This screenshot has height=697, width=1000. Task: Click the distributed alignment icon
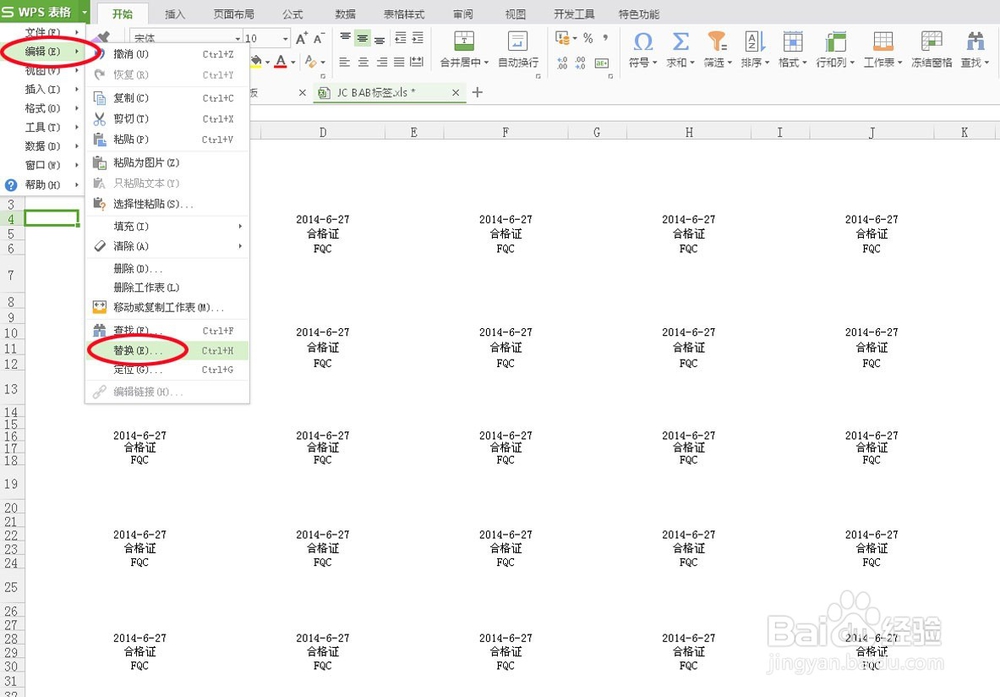click(416, 62)
